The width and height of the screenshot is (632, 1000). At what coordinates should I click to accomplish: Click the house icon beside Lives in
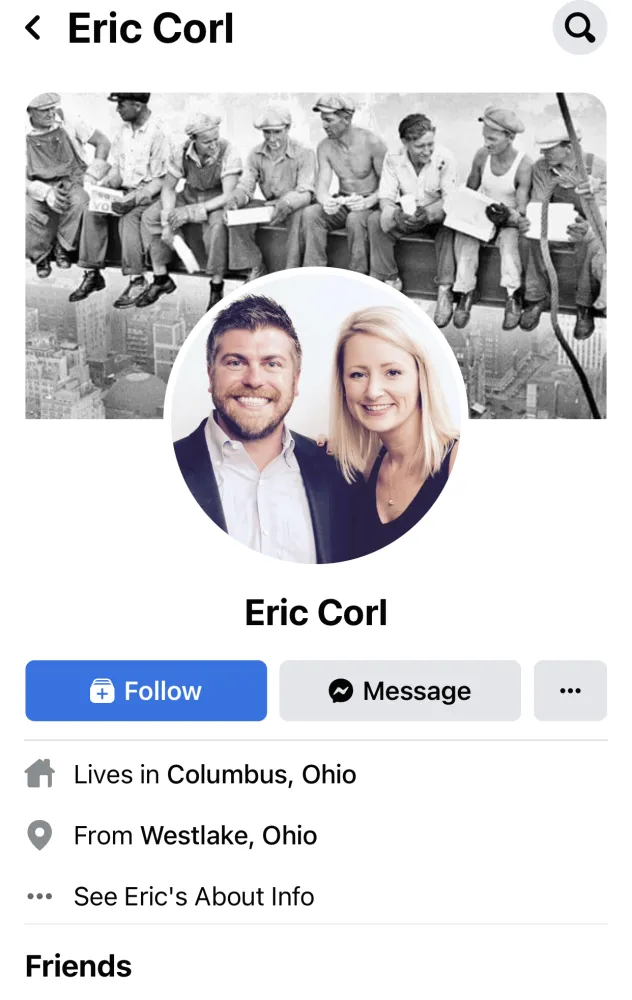click(40, 774)
